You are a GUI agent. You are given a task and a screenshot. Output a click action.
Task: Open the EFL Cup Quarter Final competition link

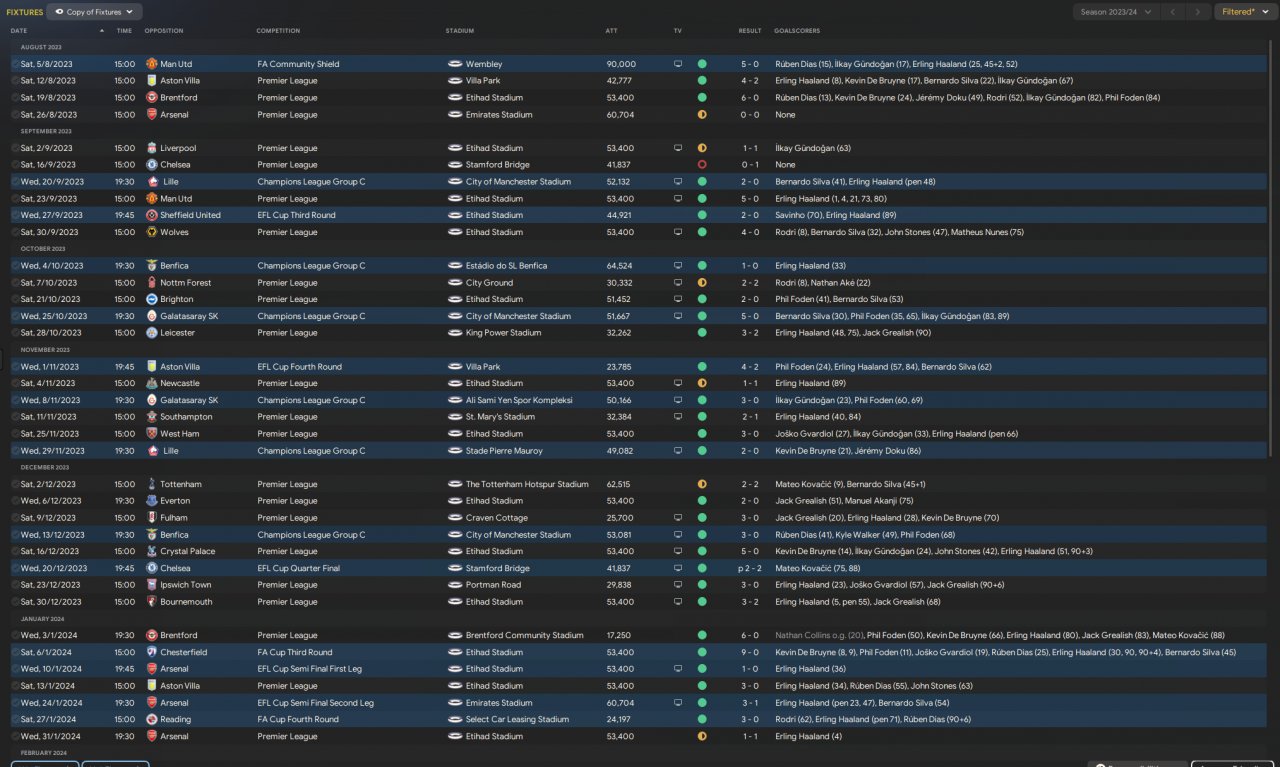click(x=298, y=568)
